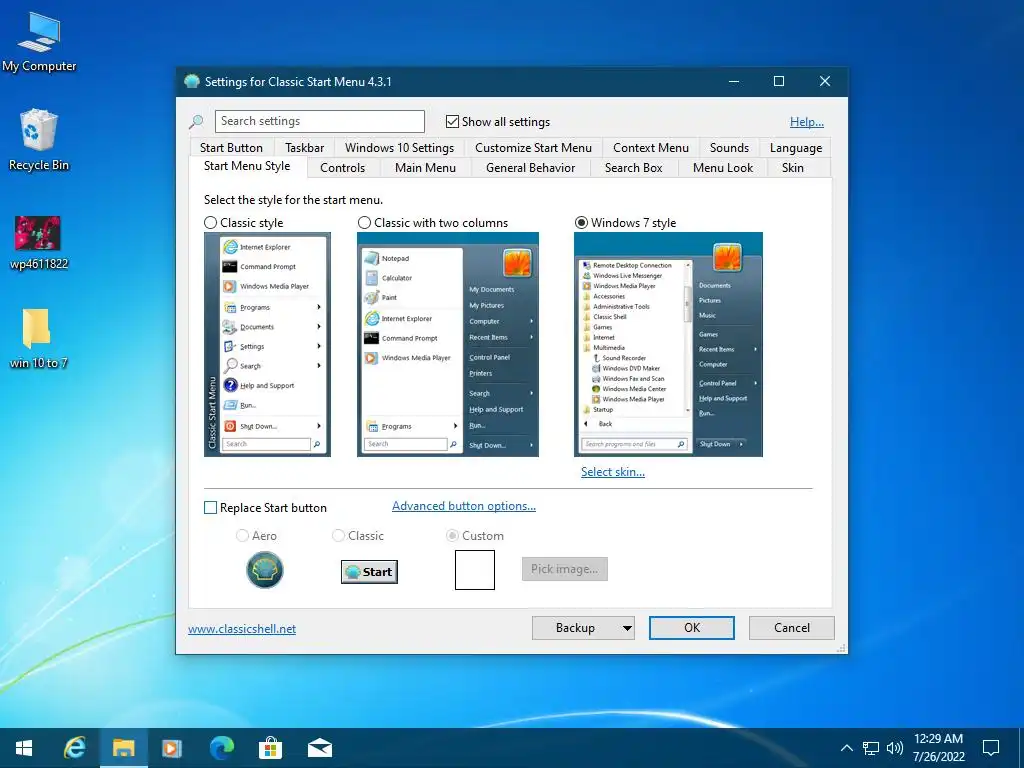Click the volume speaker tray icon
Viewport: 1024px width, 768px height.
(x=895, y=748)
